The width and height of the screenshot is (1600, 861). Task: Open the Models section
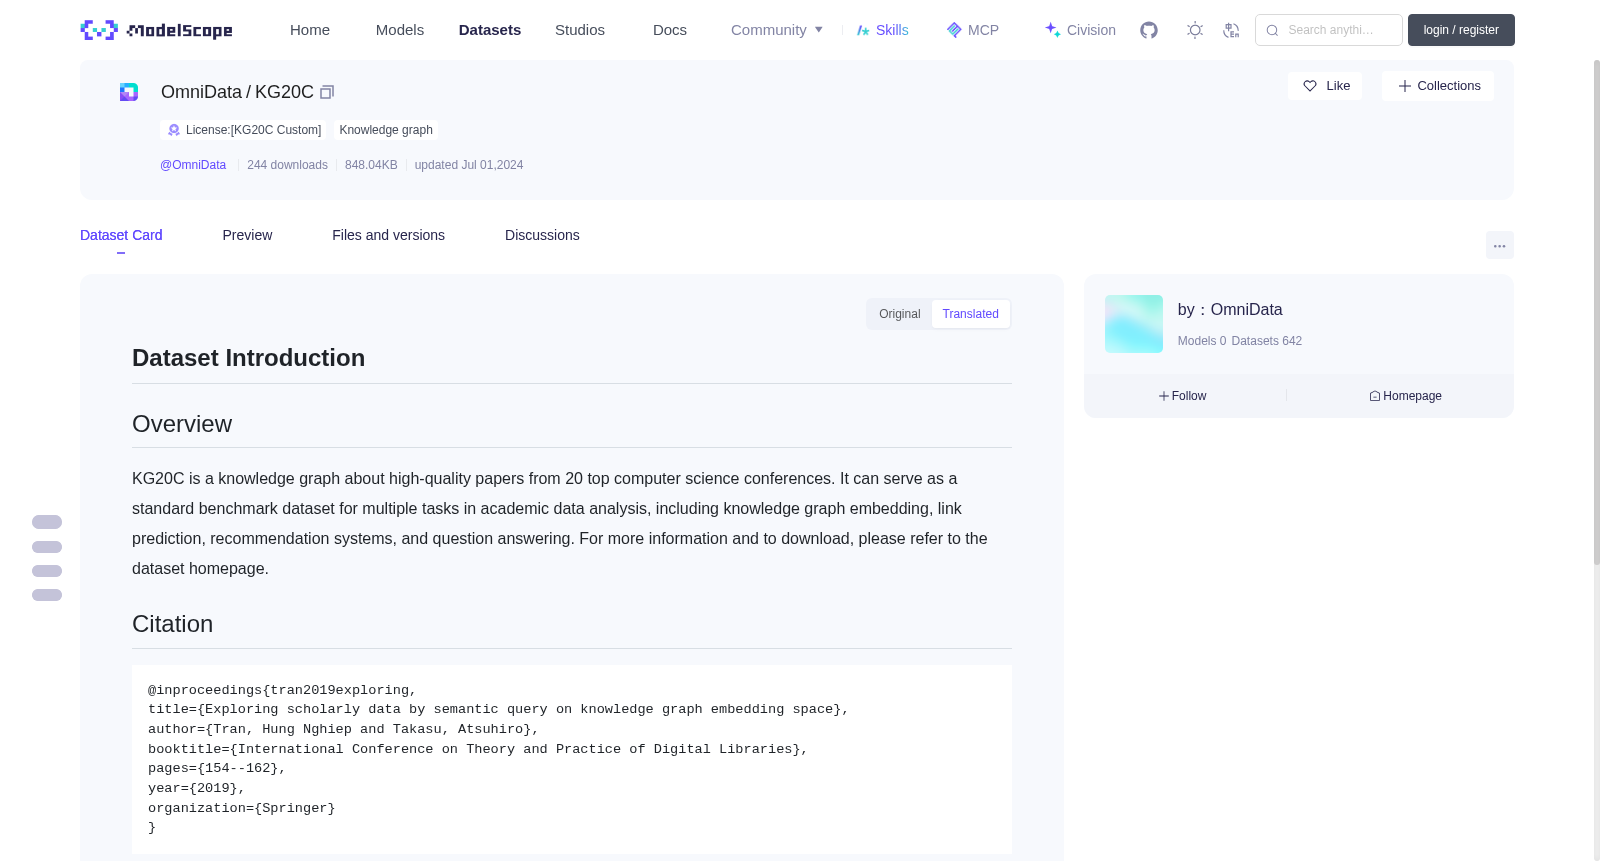(x=400, y=30)
